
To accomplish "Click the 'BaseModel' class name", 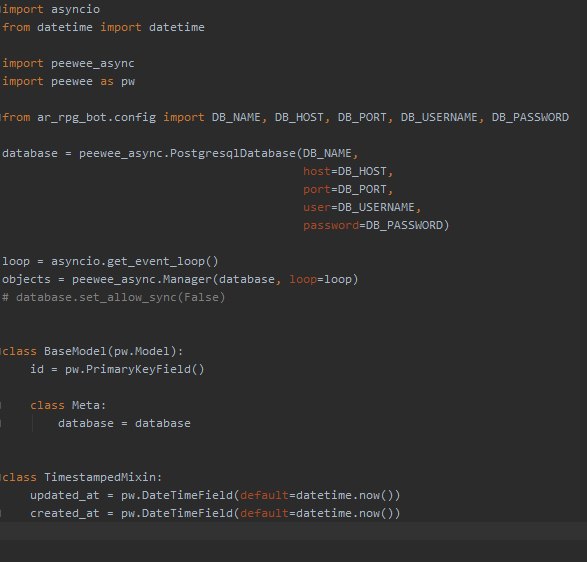I will pos(75,351).
